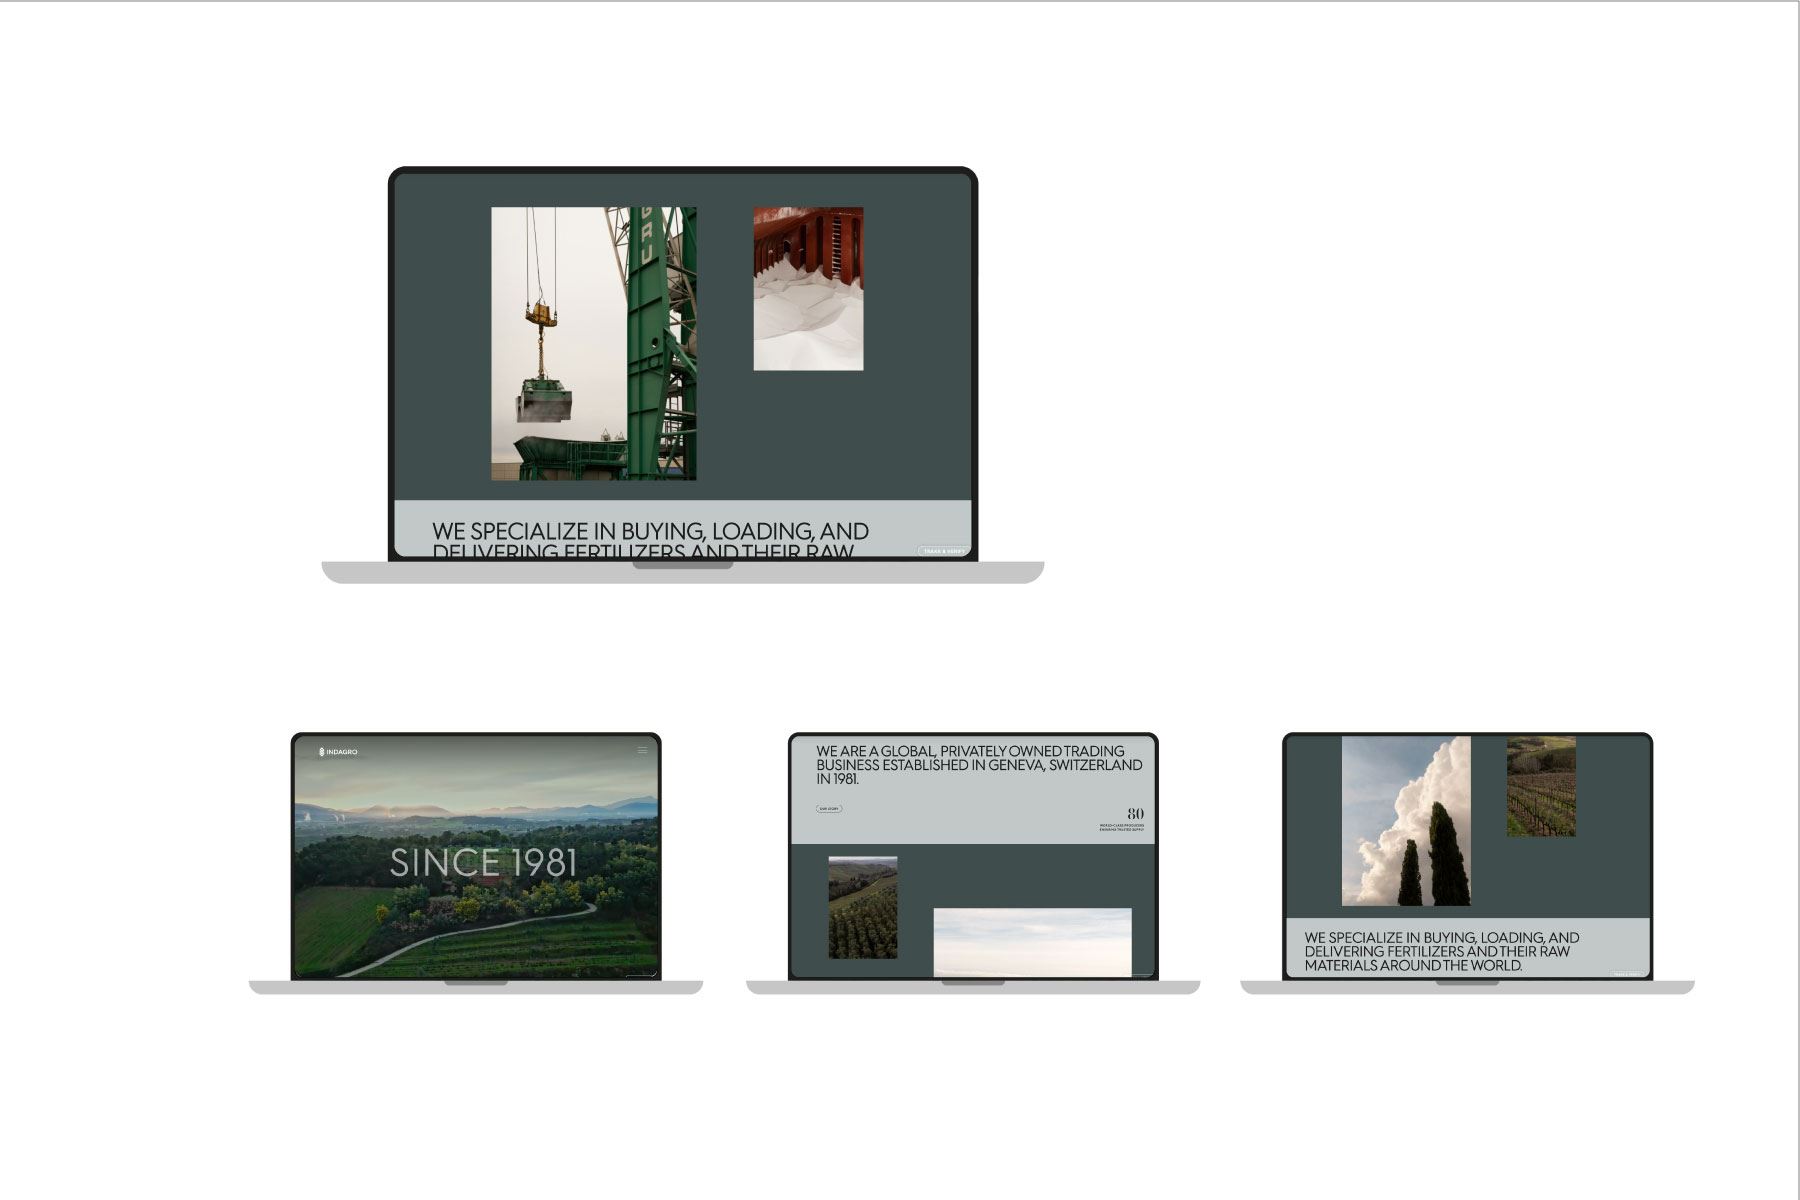Open the hamburger menu on the Indagro site
Image resolution: width=1800 pixels, height=1200 pixels.
(642, 751)
